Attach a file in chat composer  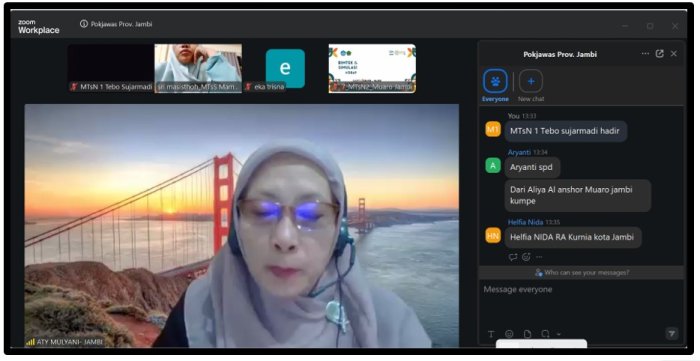coord(527,334)
